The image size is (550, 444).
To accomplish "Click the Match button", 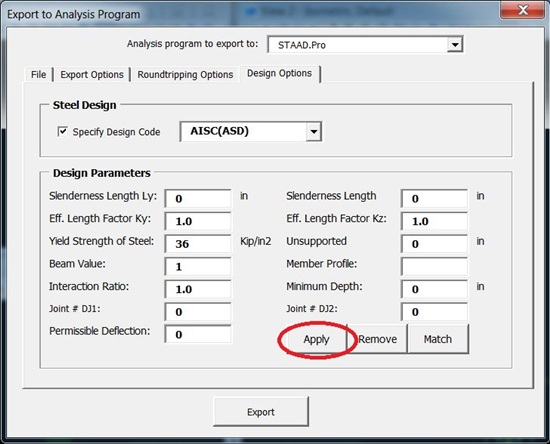I will (x=438, y=339).
